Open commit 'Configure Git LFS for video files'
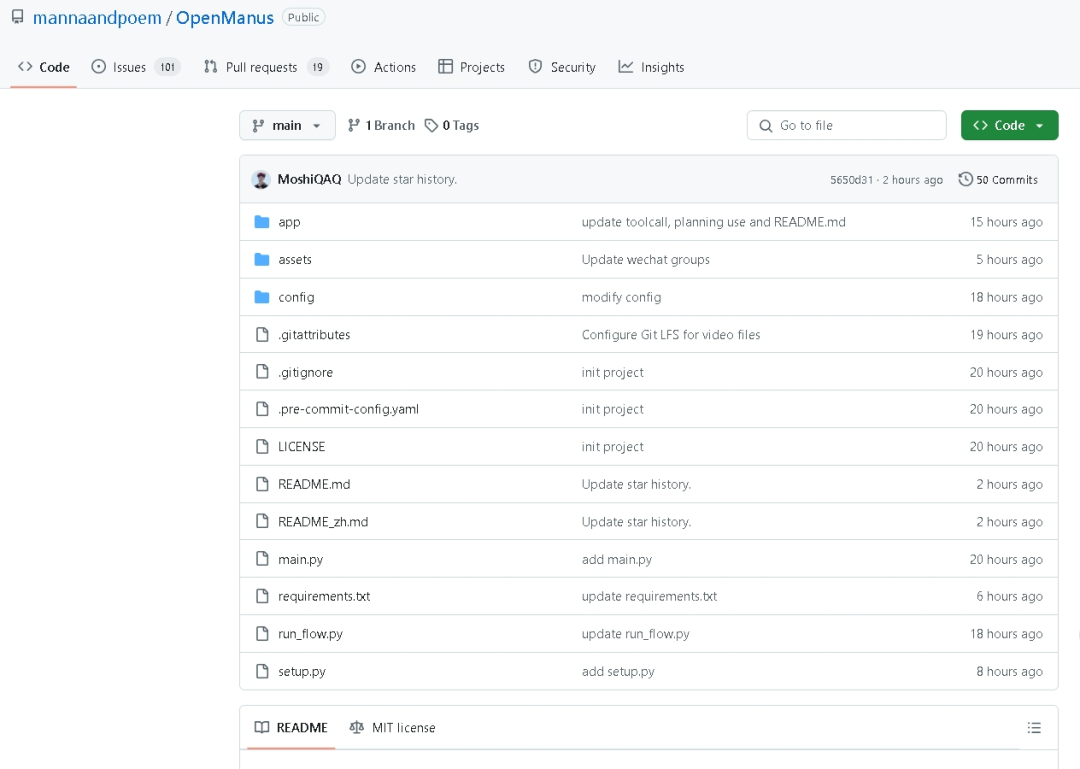The image size is (1080, 769). pyautogui.click(x=671, y=334)
